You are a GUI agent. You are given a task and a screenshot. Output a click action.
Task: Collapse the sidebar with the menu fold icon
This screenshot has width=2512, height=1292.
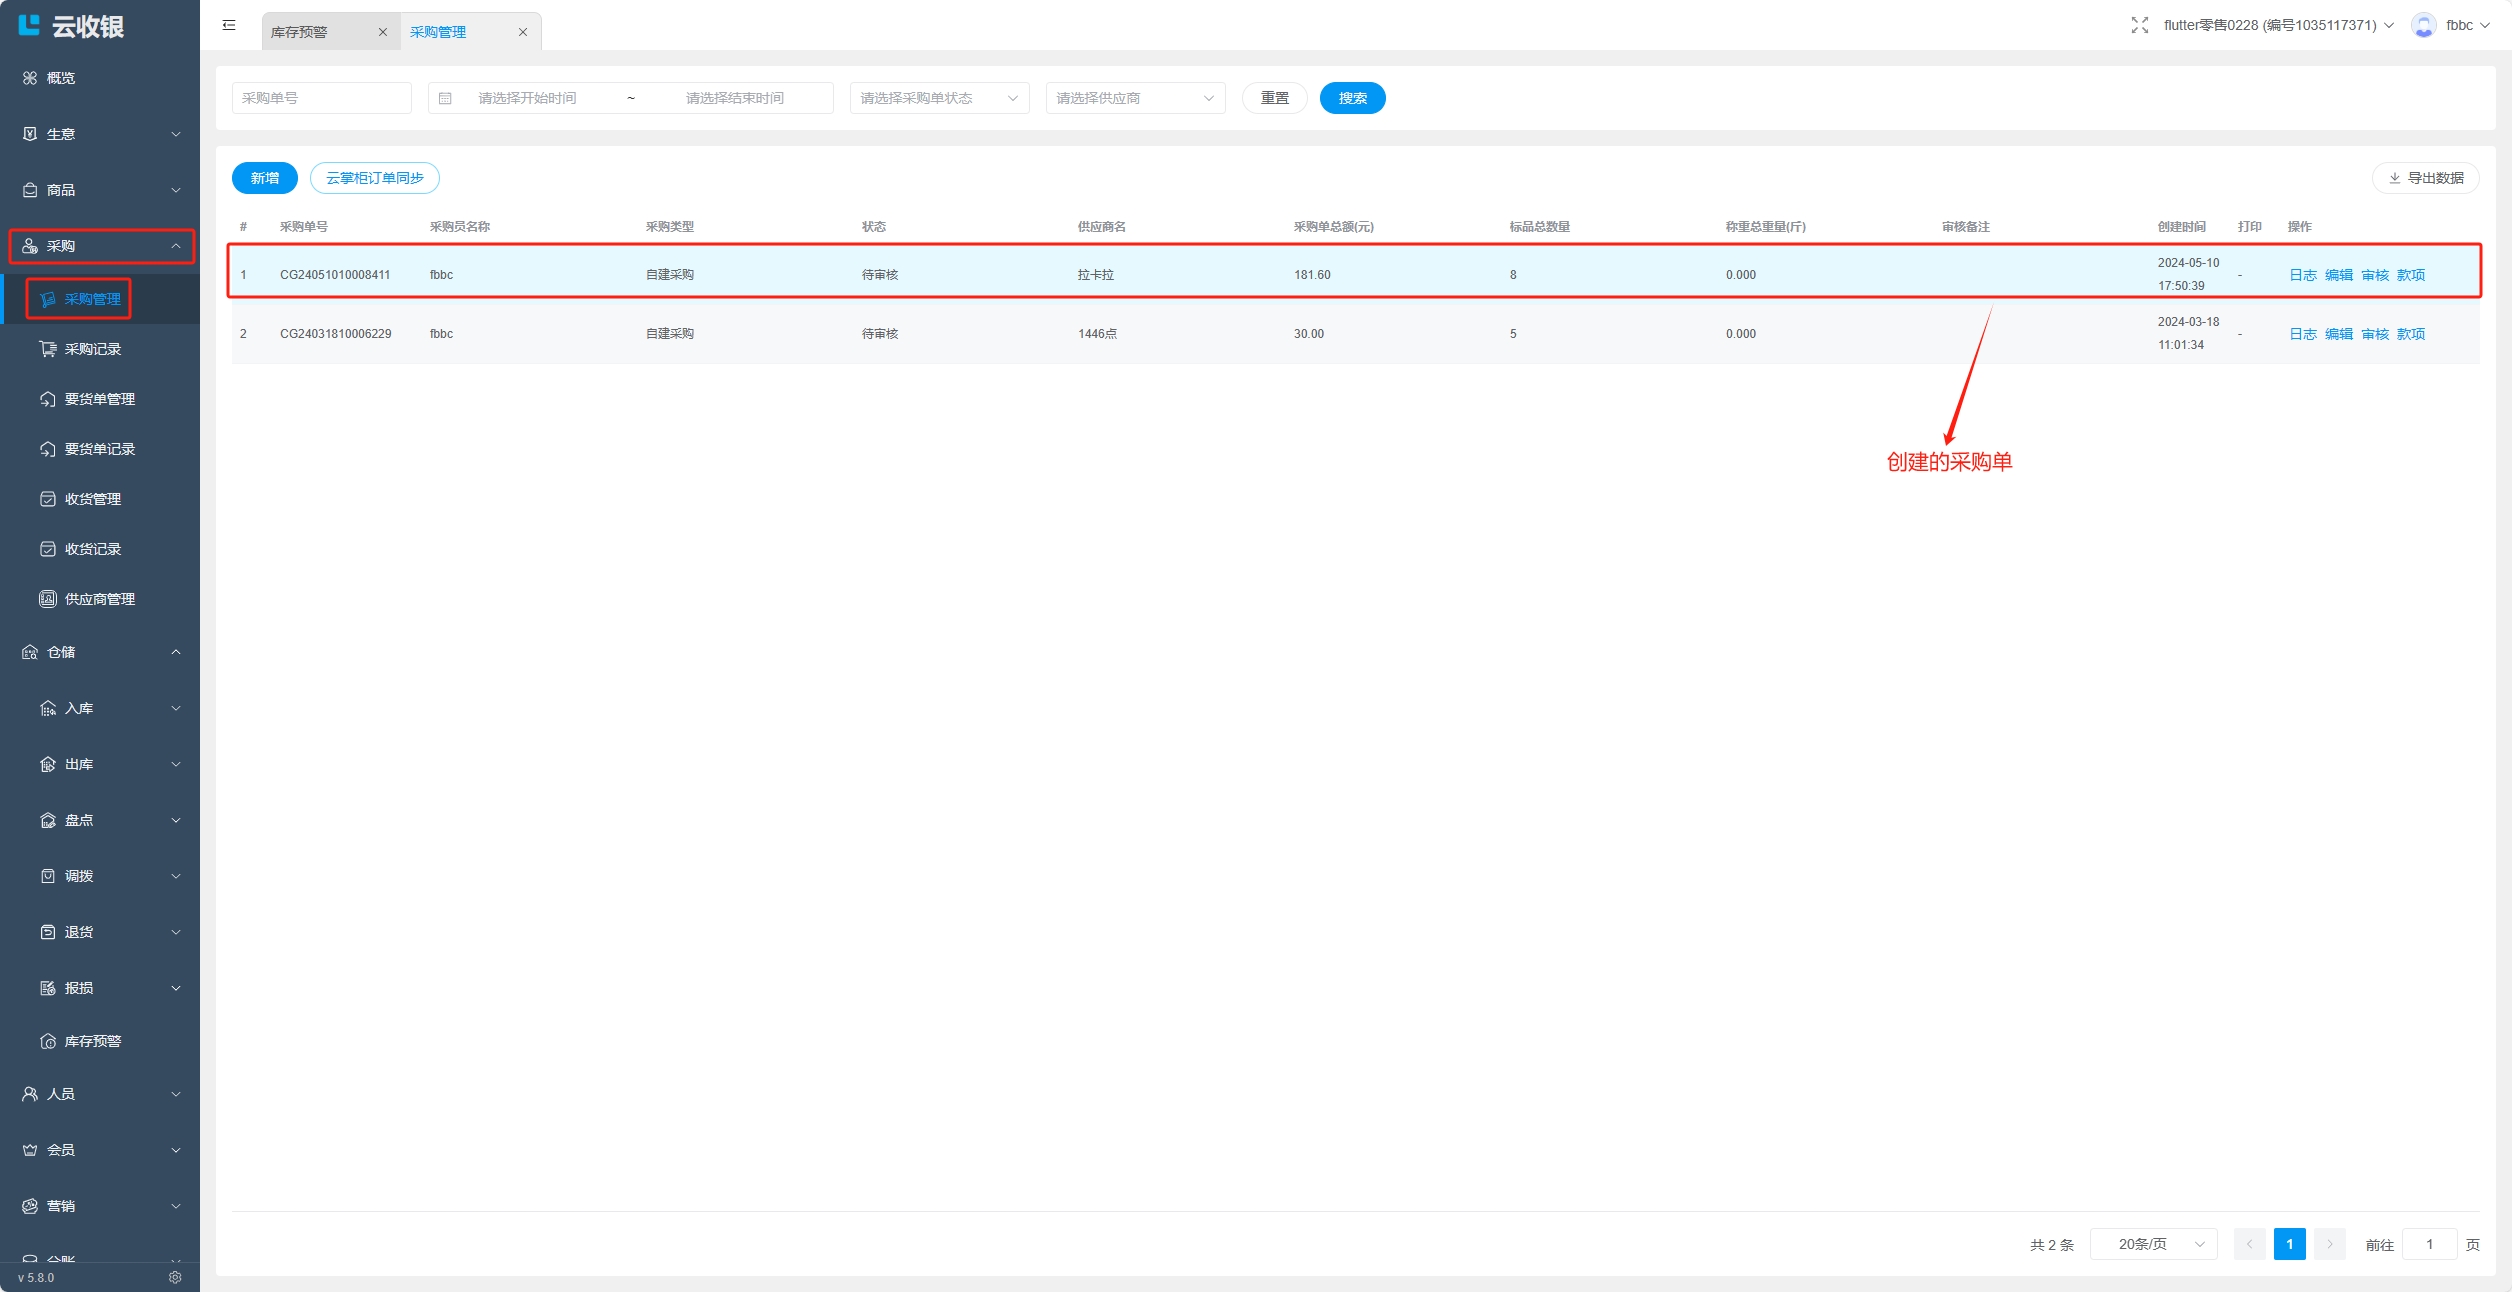pos(229,25)
